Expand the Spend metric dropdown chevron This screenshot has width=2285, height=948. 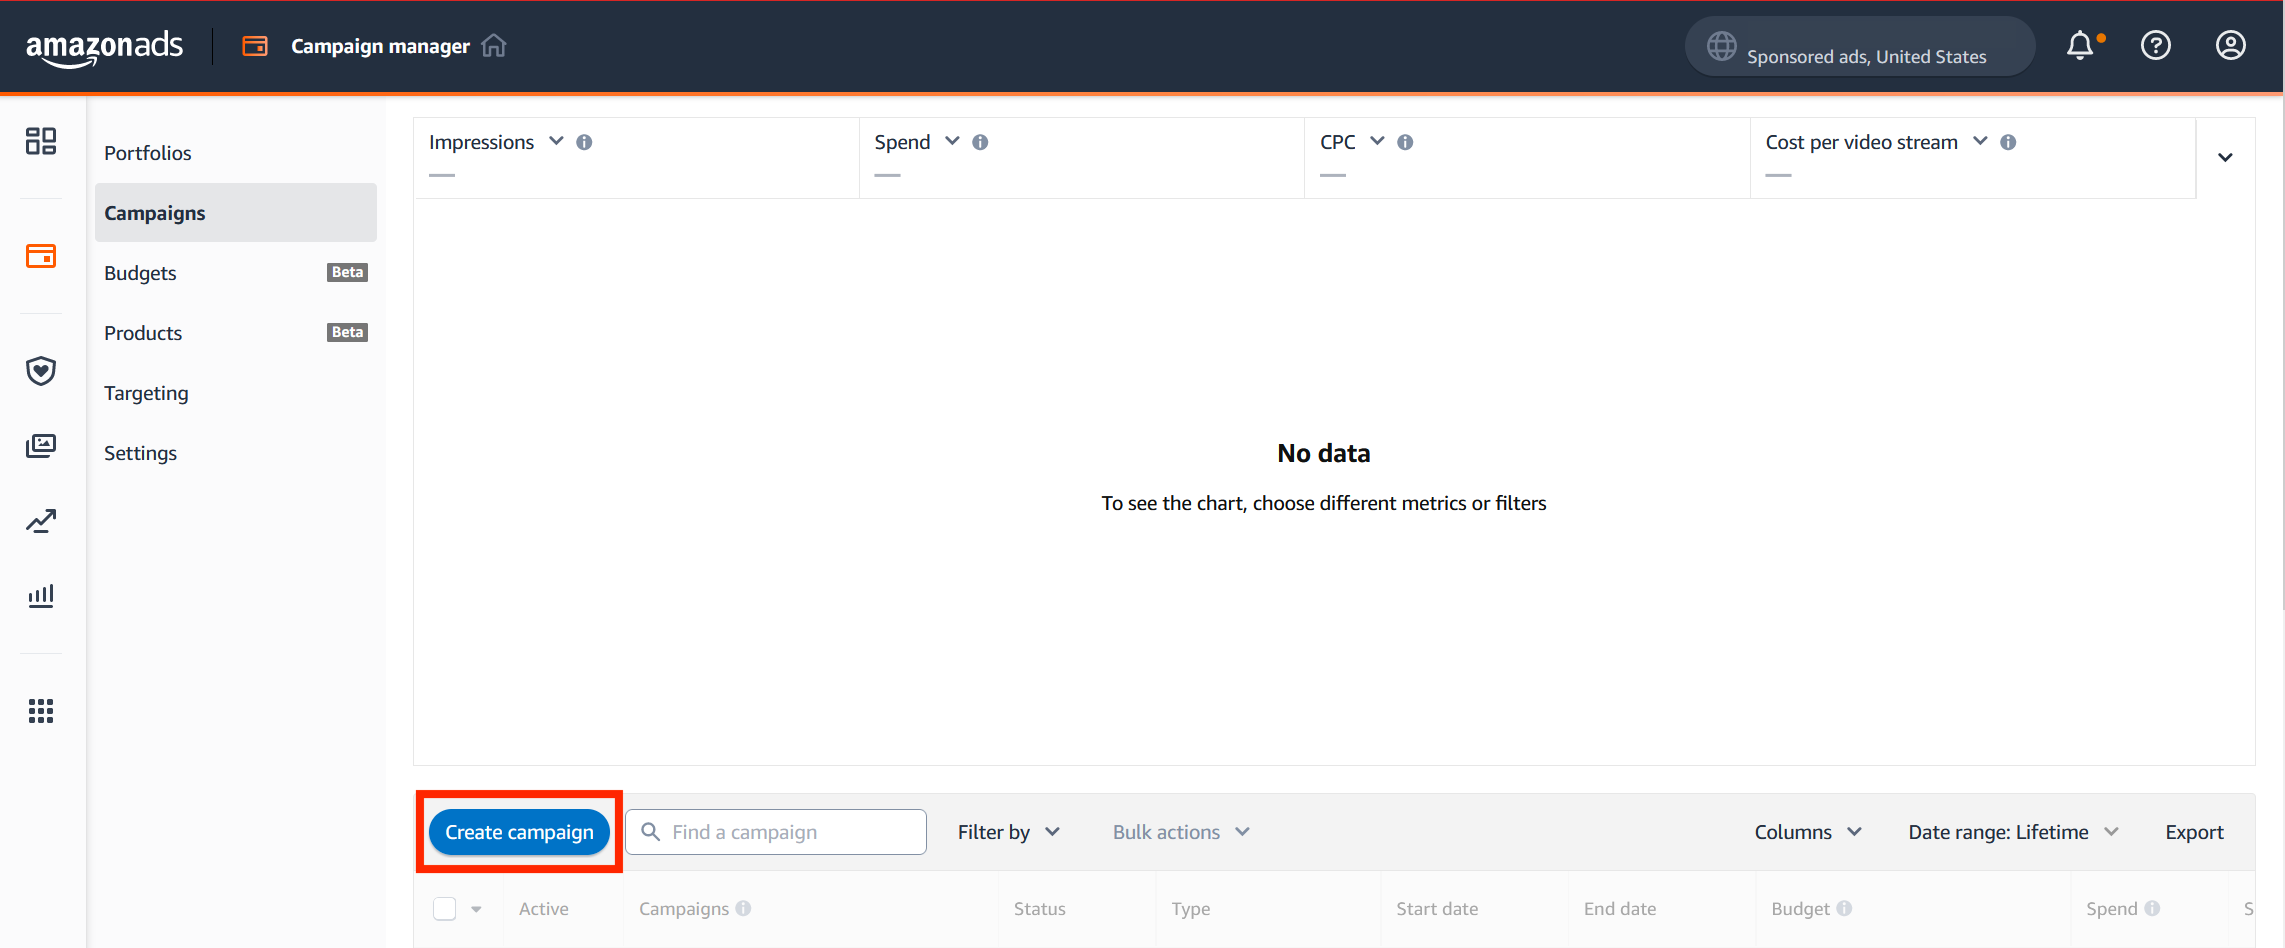pos(952,141)
